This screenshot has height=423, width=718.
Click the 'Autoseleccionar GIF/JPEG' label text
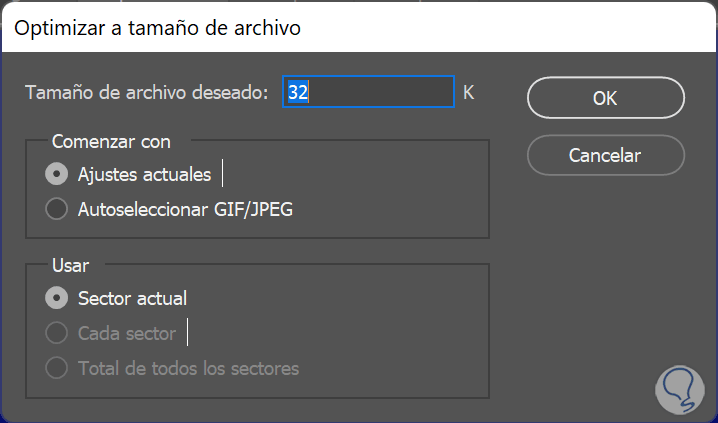(x=185, y=210)
